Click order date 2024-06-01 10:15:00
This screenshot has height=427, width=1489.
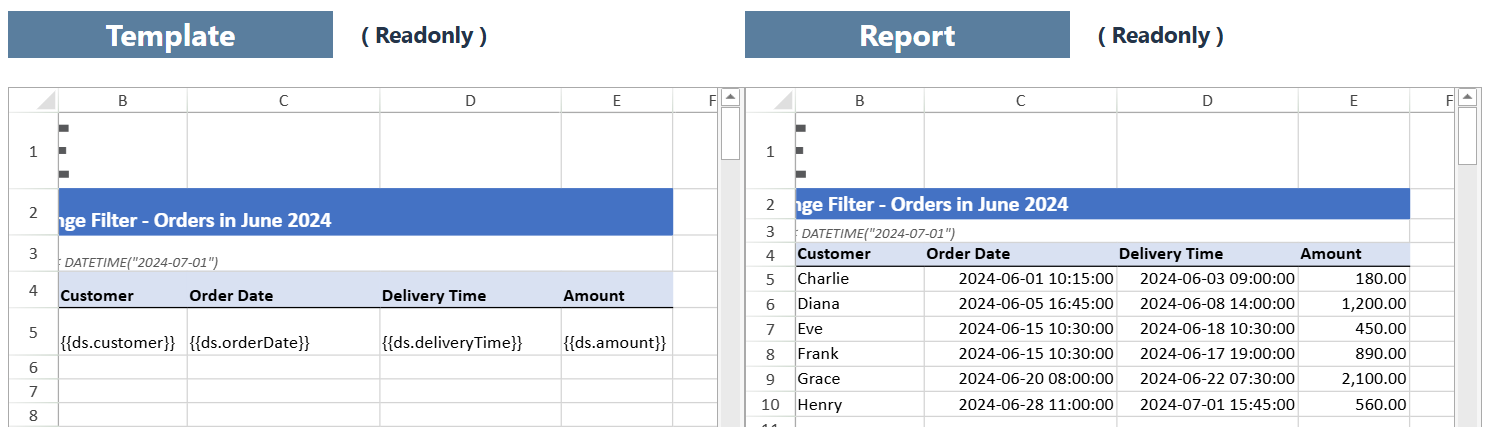(1020, 279)
